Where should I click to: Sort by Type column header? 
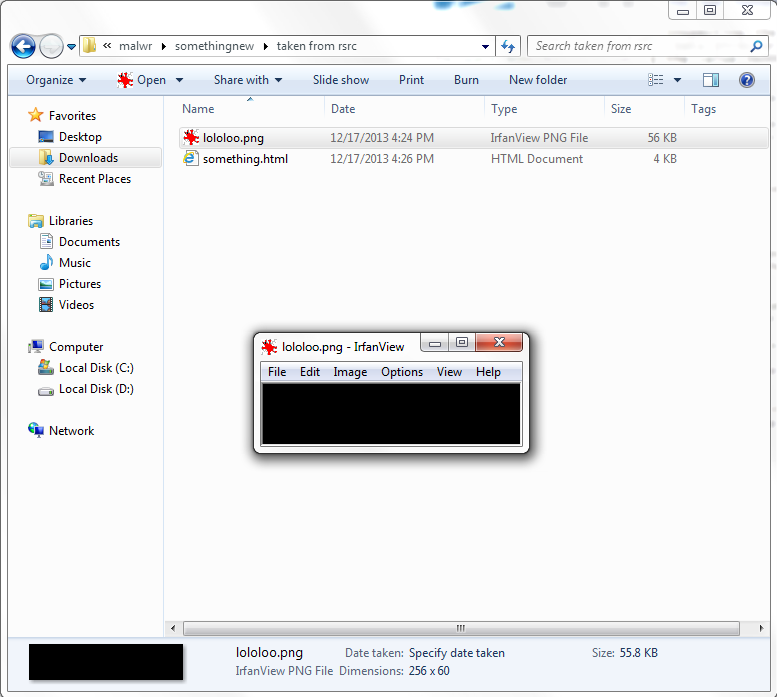[504, 109]
